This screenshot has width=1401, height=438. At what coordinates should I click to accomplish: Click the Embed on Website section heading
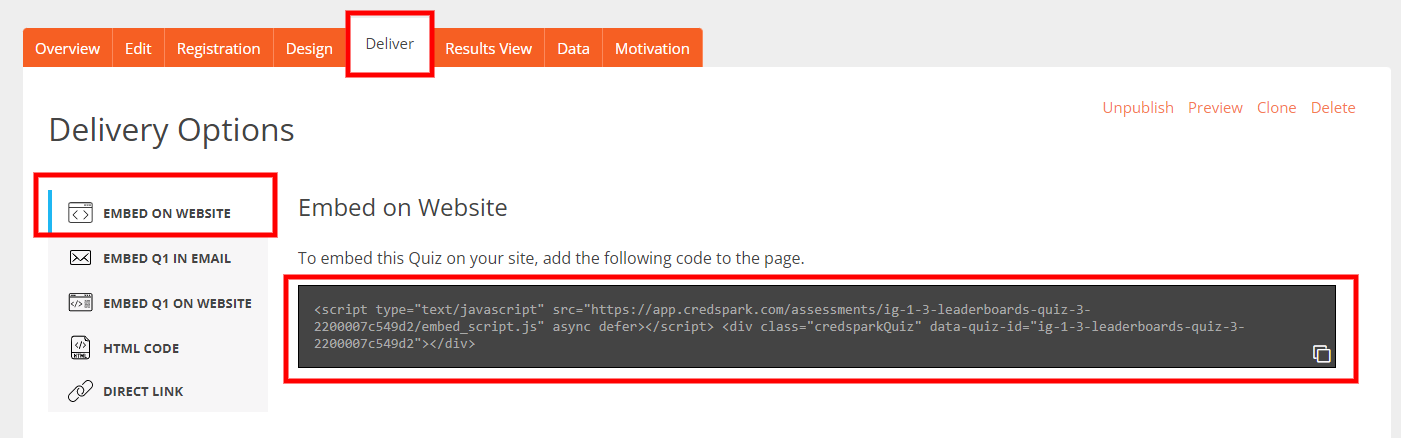tap(403, 208)
